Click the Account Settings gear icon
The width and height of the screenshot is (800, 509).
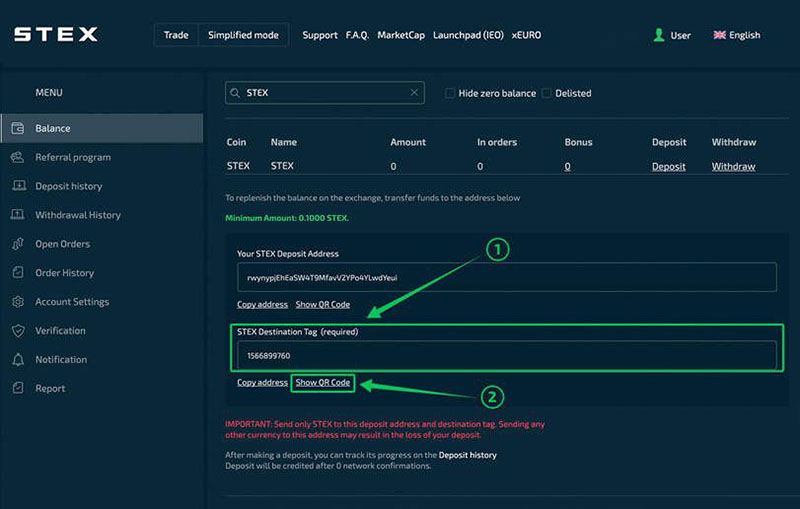tap(18, 301)
